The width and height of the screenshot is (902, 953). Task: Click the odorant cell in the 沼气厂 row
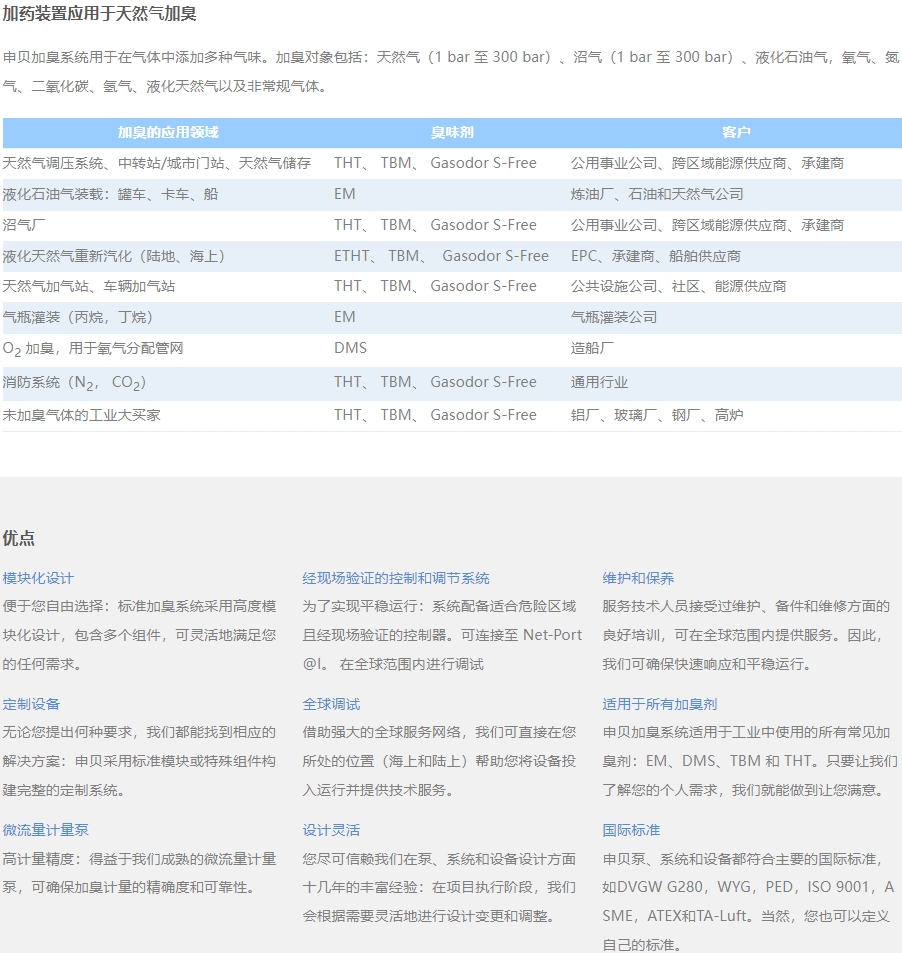tap(435, 225)
